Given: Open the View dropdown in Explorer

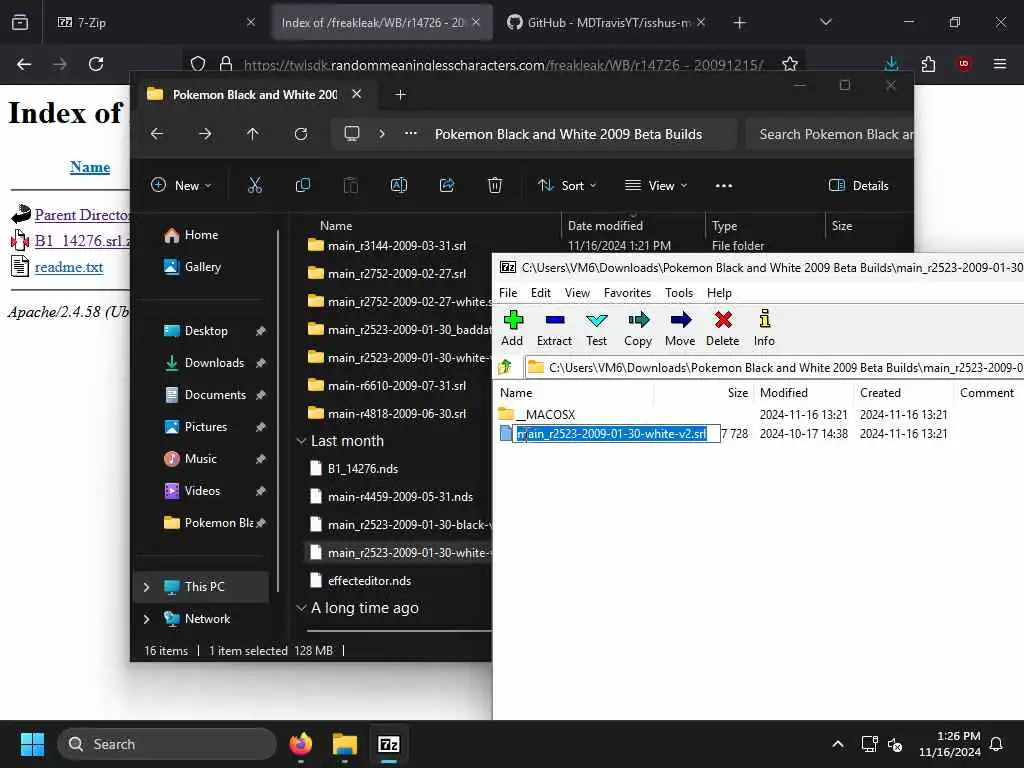Looking at the screenshot, I should [656, 185].
